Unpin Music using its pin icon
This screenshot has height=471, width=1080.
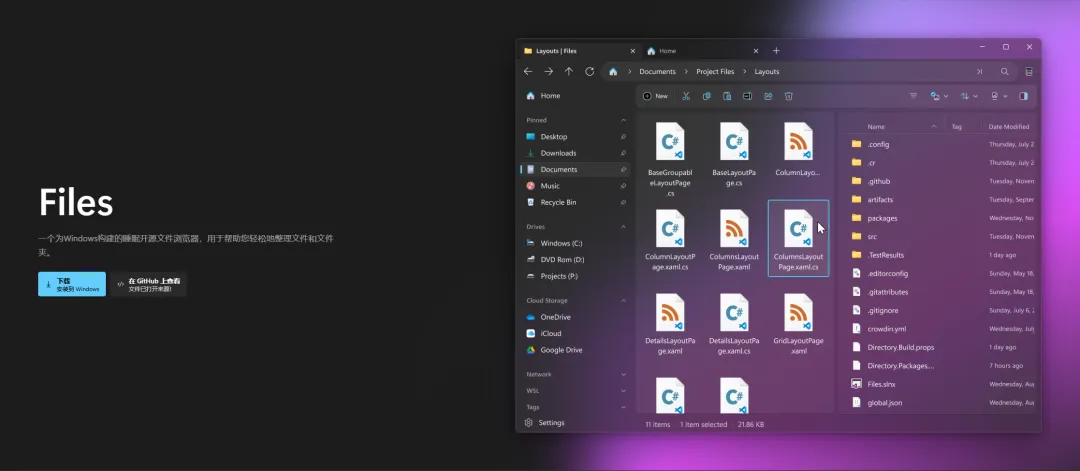623,186
